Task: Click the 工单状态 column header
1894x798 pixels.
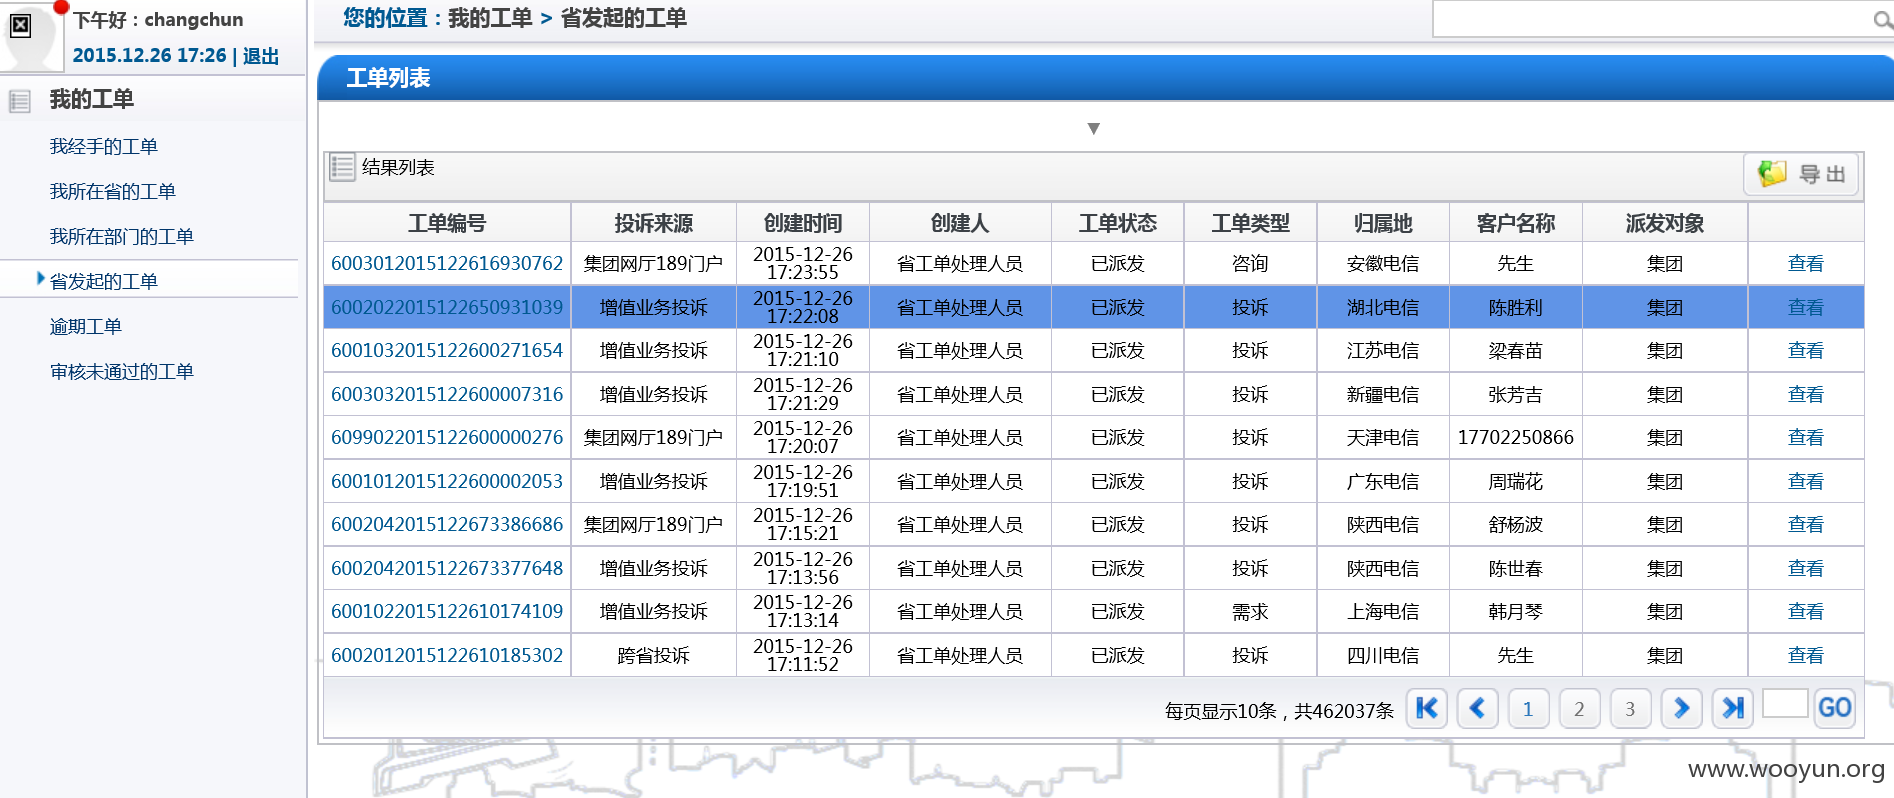Action: (x=1117, y=223)
